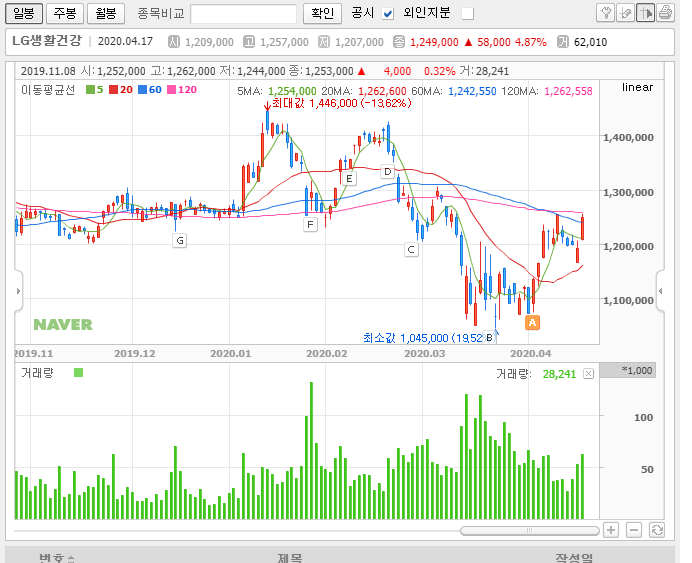The image size is (692, 563).
Task: Click the chart range scrollbar handle
Action: coord(530,530)
